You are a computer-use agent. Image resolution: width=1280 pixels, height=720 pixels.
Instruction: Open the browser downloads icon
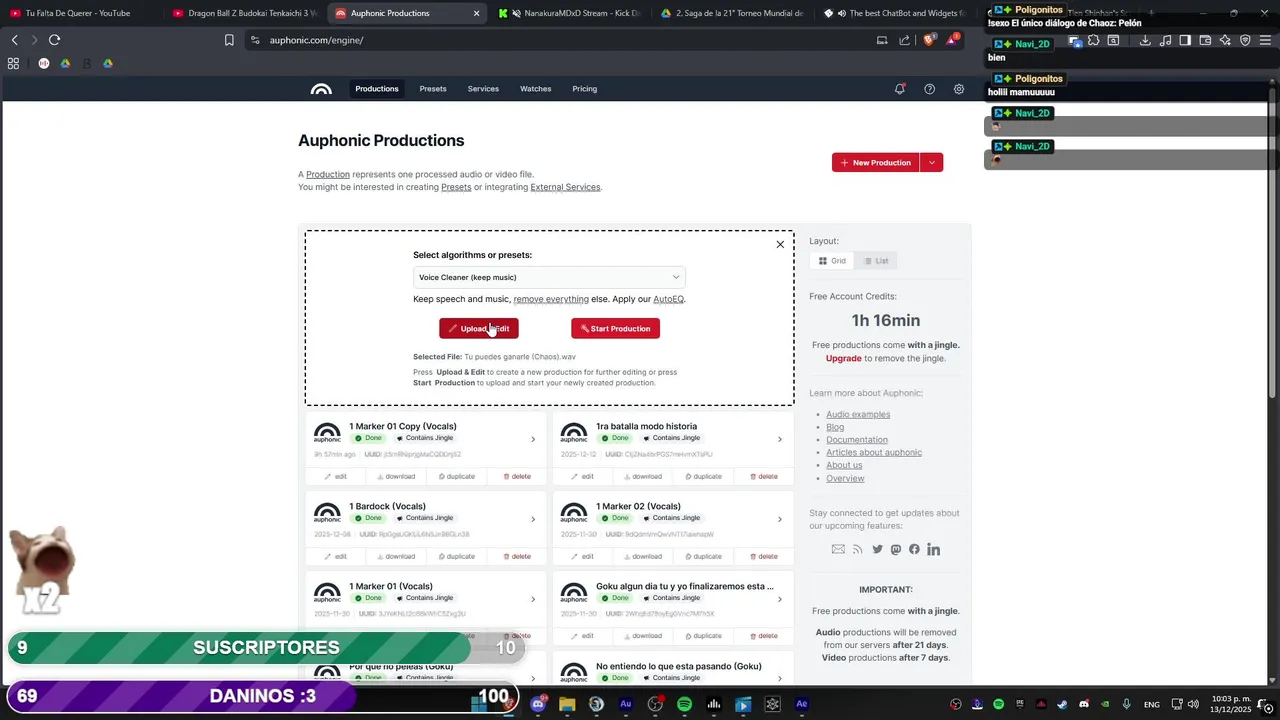[x=1145, y=40]
